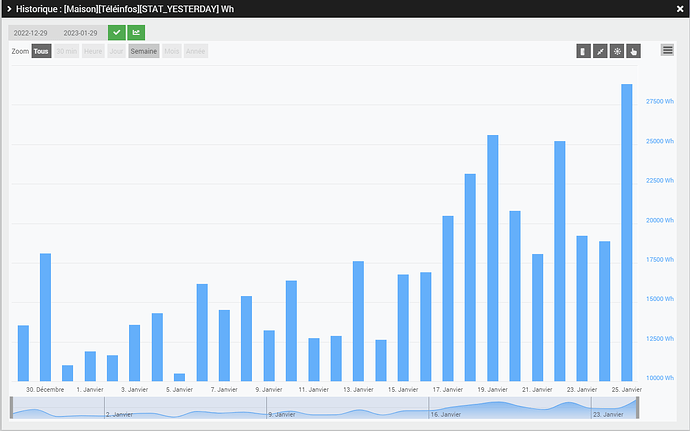Click the 27500 Wh axis label

coord(660,101)
